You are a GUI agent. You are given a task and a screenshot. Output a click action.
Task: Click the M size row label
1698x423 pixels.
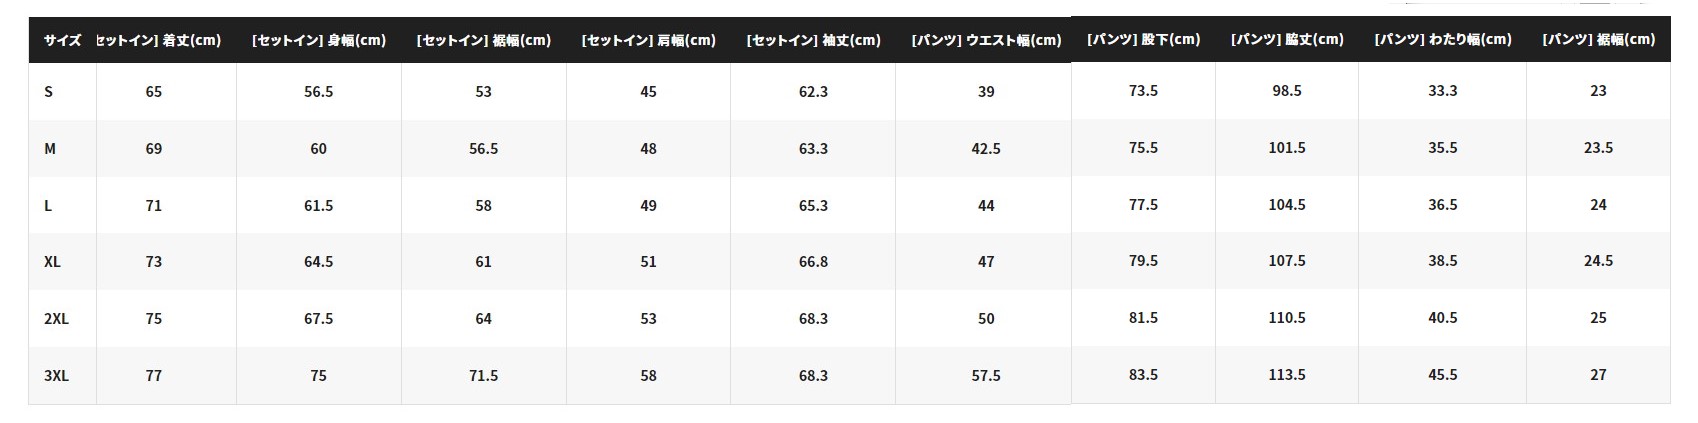50,149
